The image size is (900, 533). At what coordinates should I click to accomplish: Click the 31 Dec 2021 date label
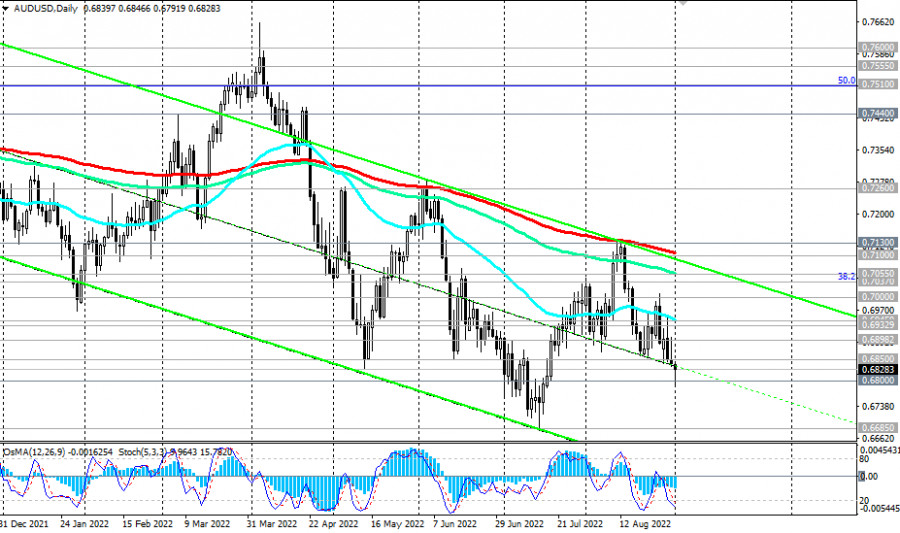point(24,523)
